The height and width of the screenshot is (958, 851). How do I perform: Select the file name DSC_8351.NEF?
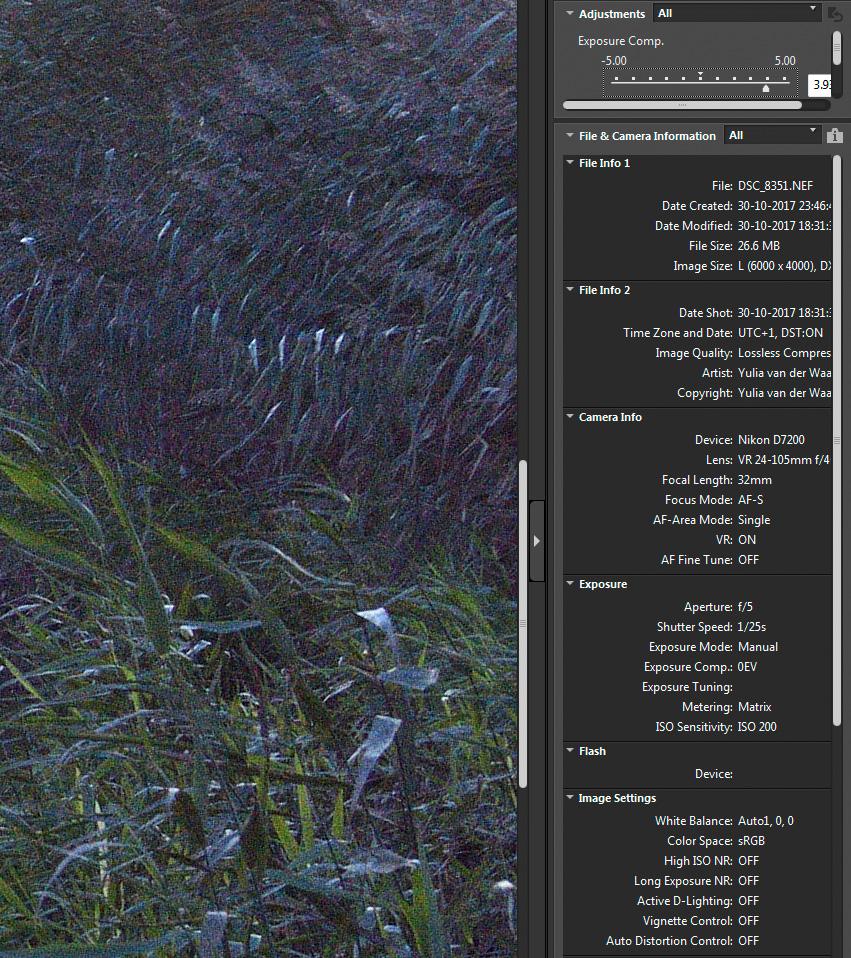pyautogui.click(x=775, y=186)
